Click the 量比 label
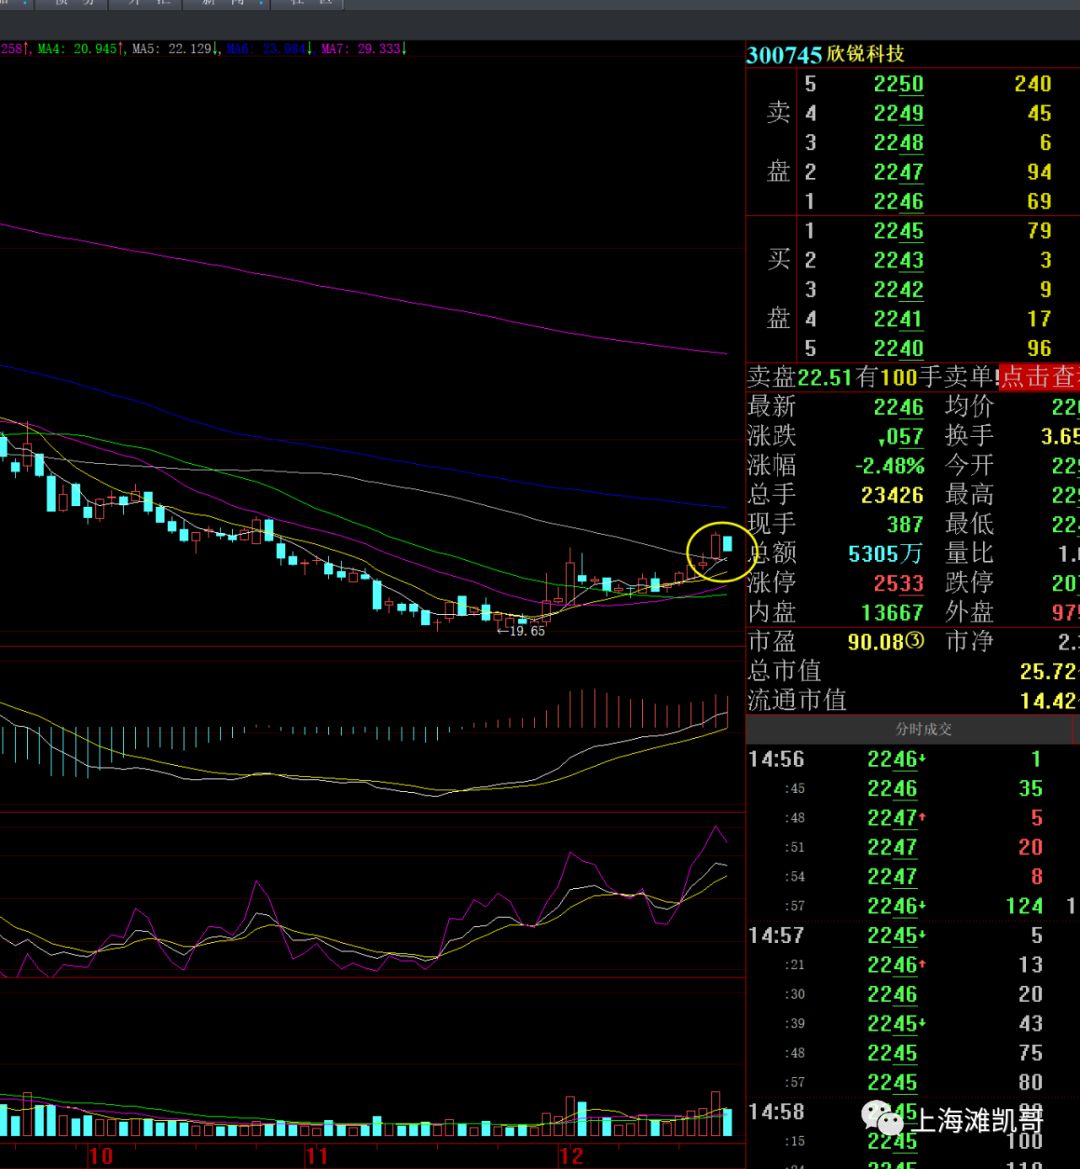 969,553
